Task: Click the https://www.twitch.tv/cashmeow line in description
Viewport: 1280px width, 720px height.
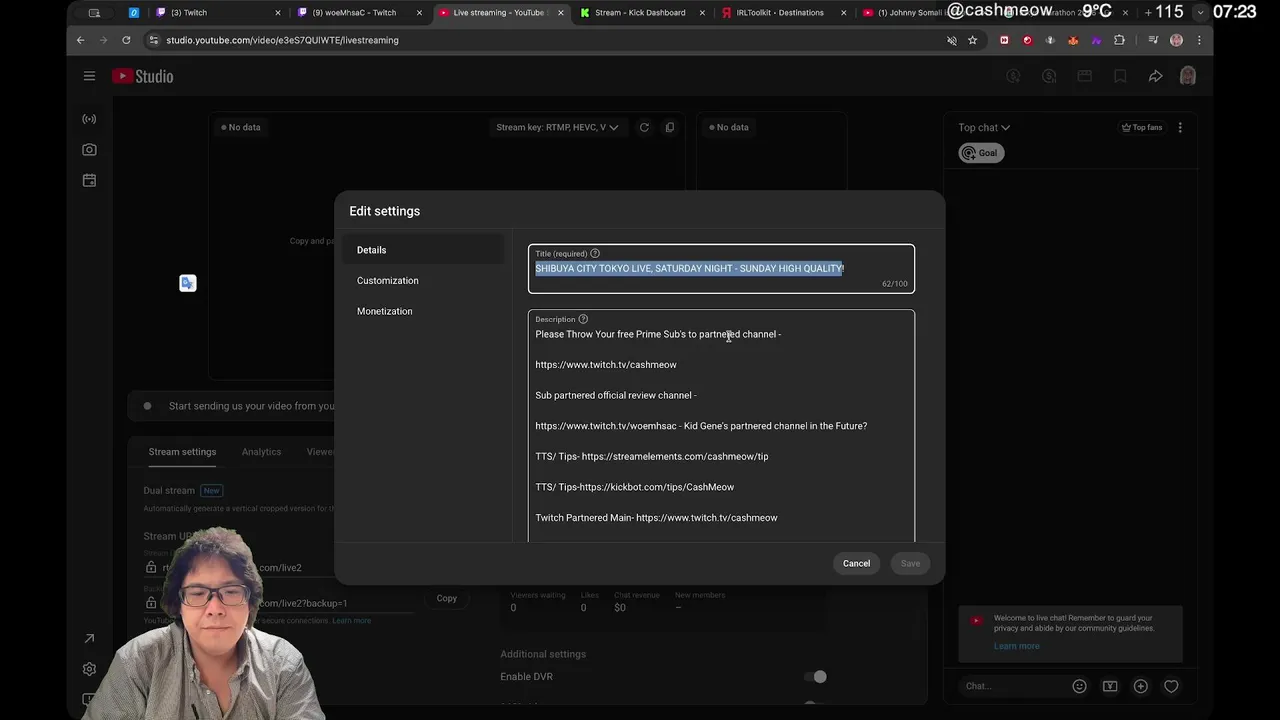Action: pyautogui.click(x=606, y=365)
